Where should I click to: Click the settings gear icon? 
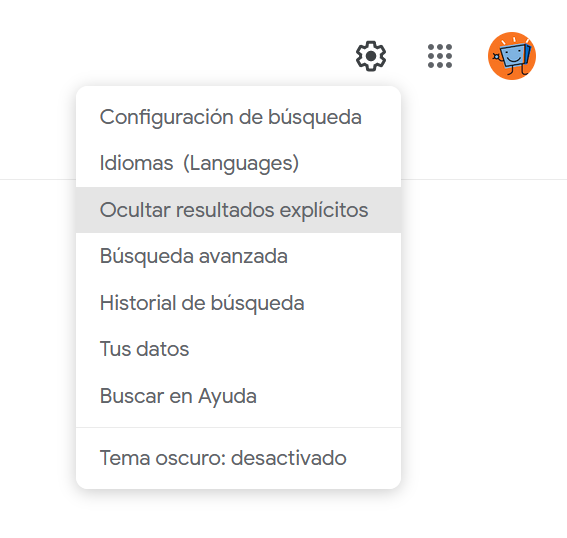coord(371,56)
